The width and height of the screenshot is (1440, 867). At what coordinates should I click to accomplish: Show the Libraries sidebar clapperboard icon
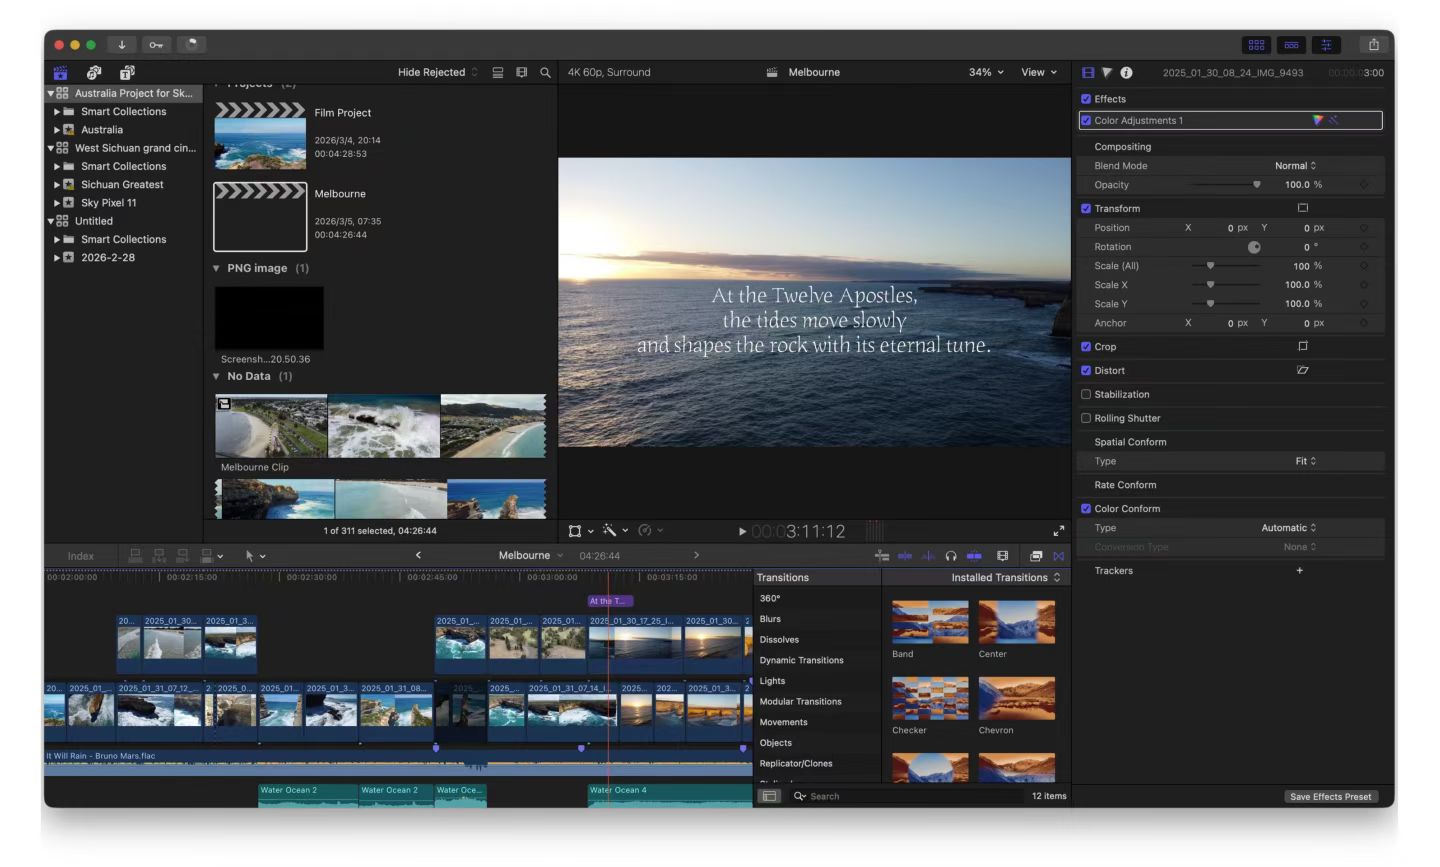[x=61, y=72]
